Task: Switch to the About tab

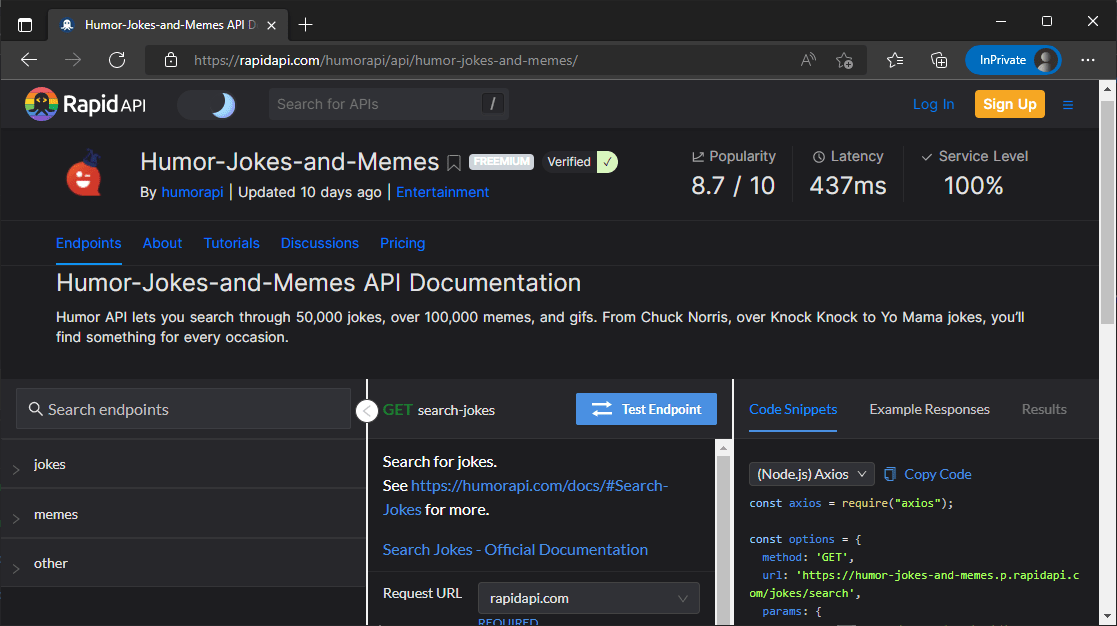Action: pos(162,244)
